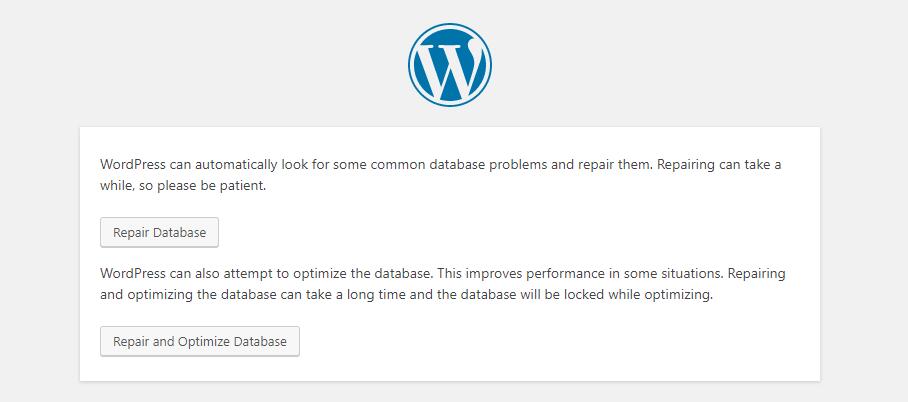Image resolution: width=908 pixels, height=402 pixels.
Task: Click the WordPress logo
Action: [449, 63]
